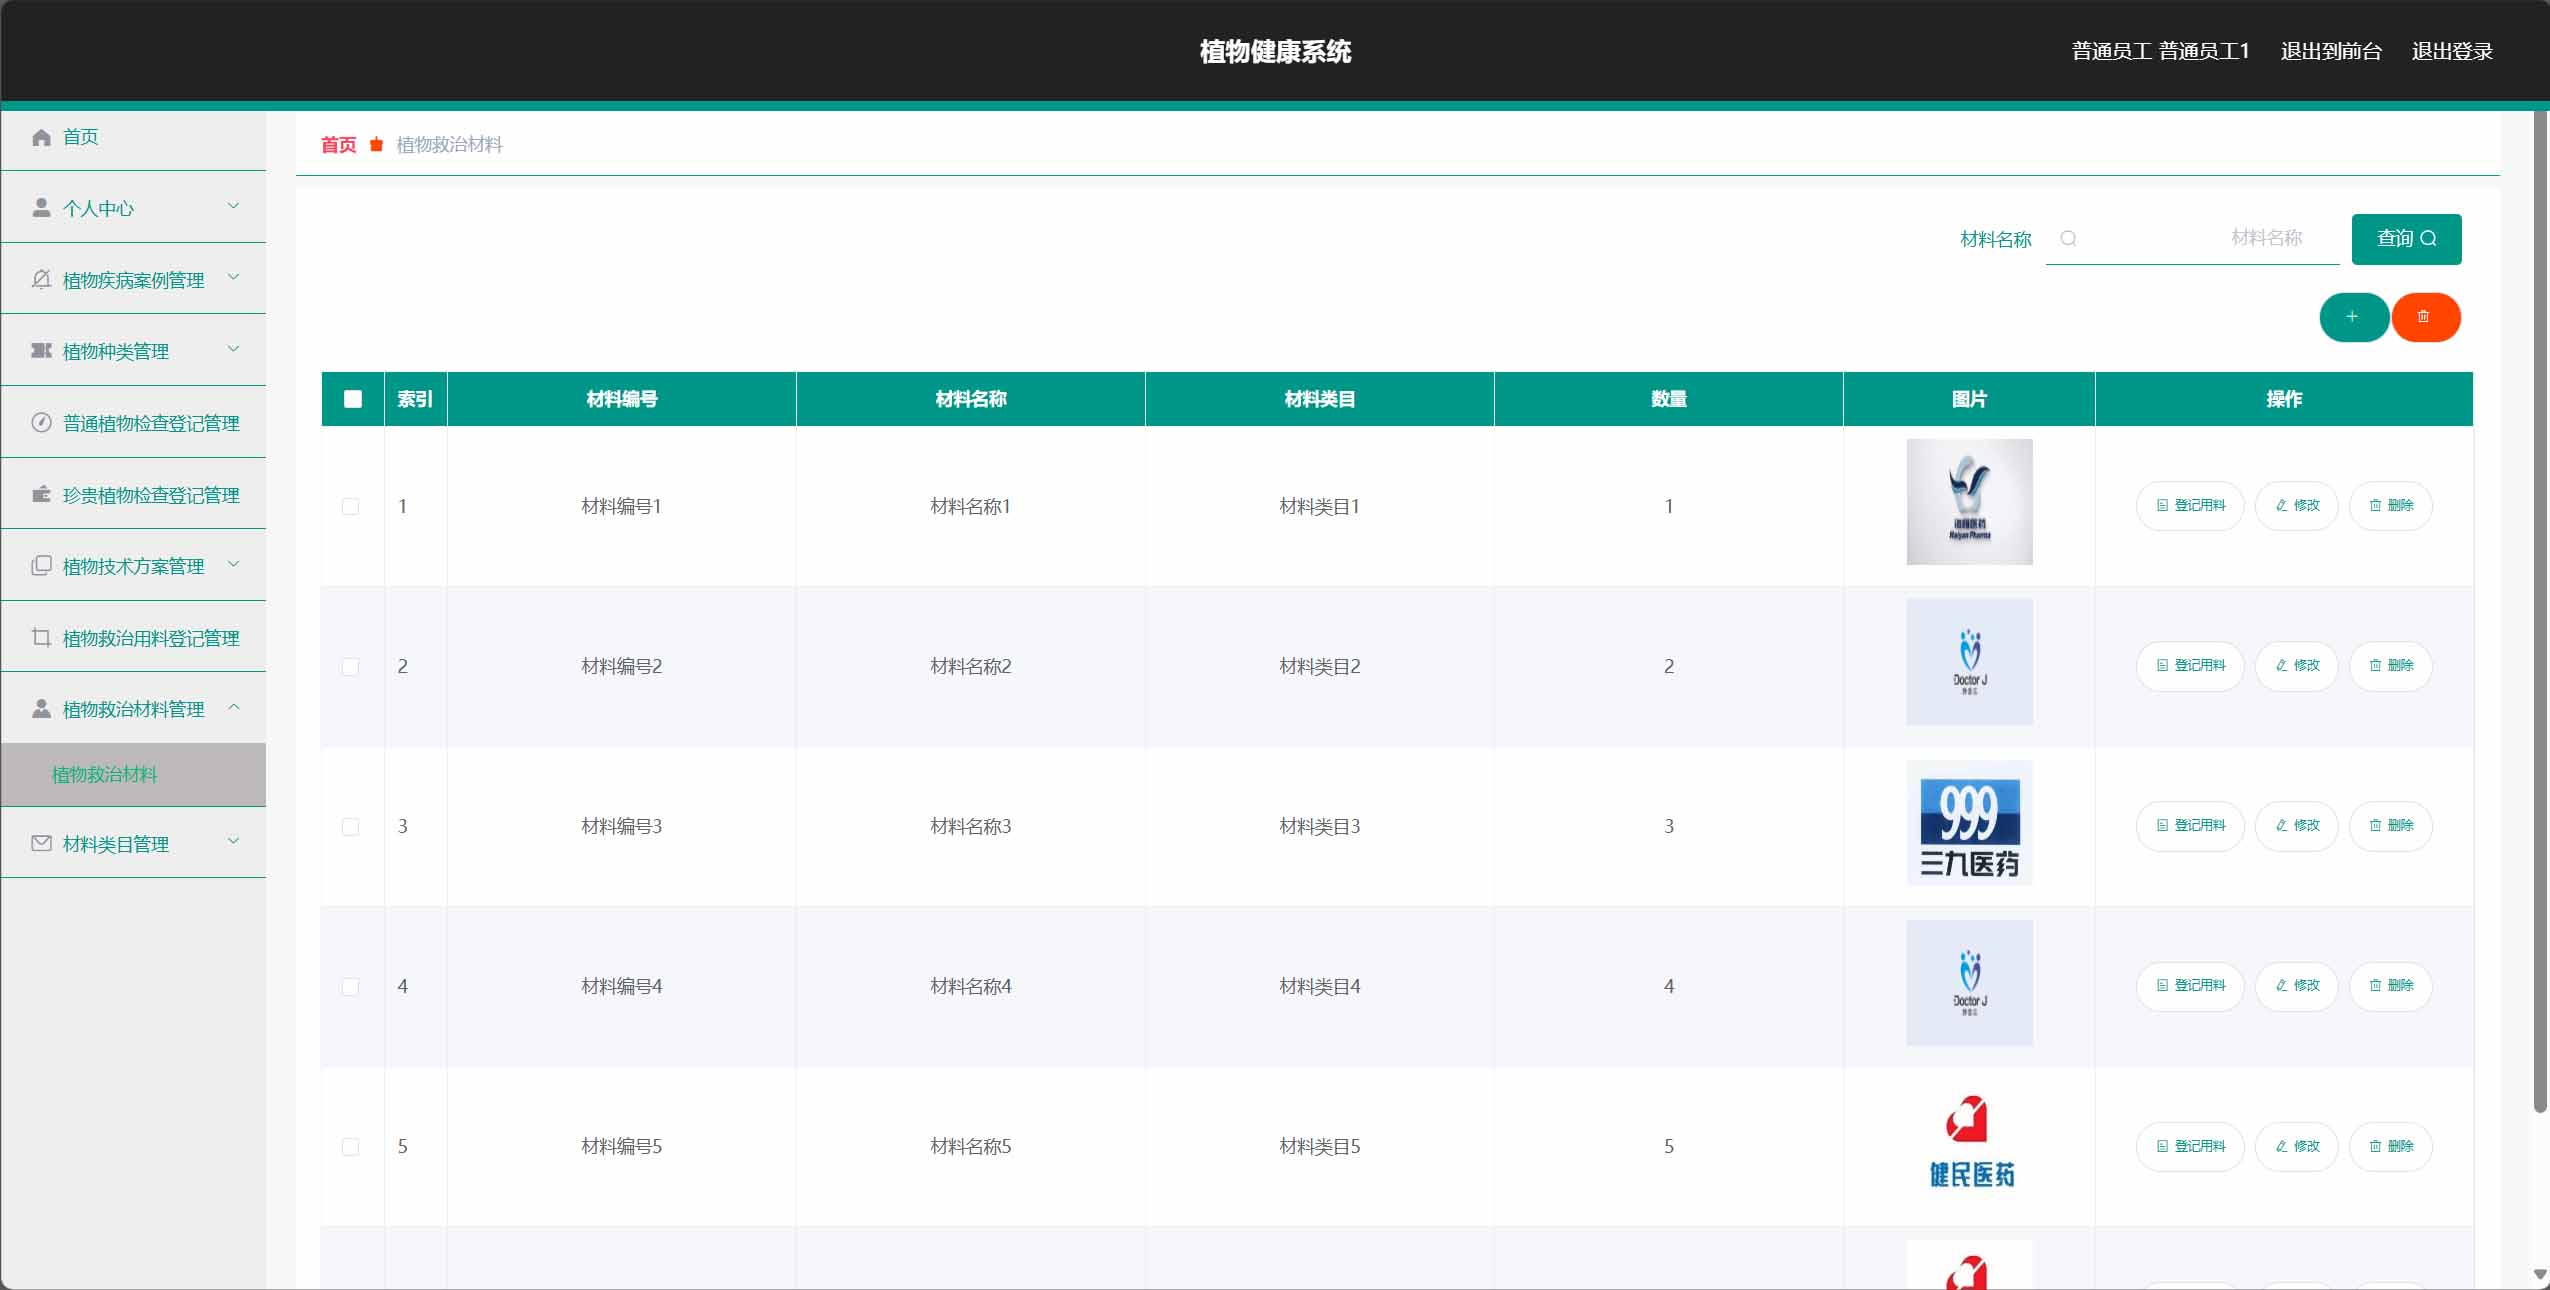Viewport: 2550px width, 1290px height.
Task: Click 登记用料 for 材料名称1 row
Action: pyautogui.click(x=2189, y=506)
